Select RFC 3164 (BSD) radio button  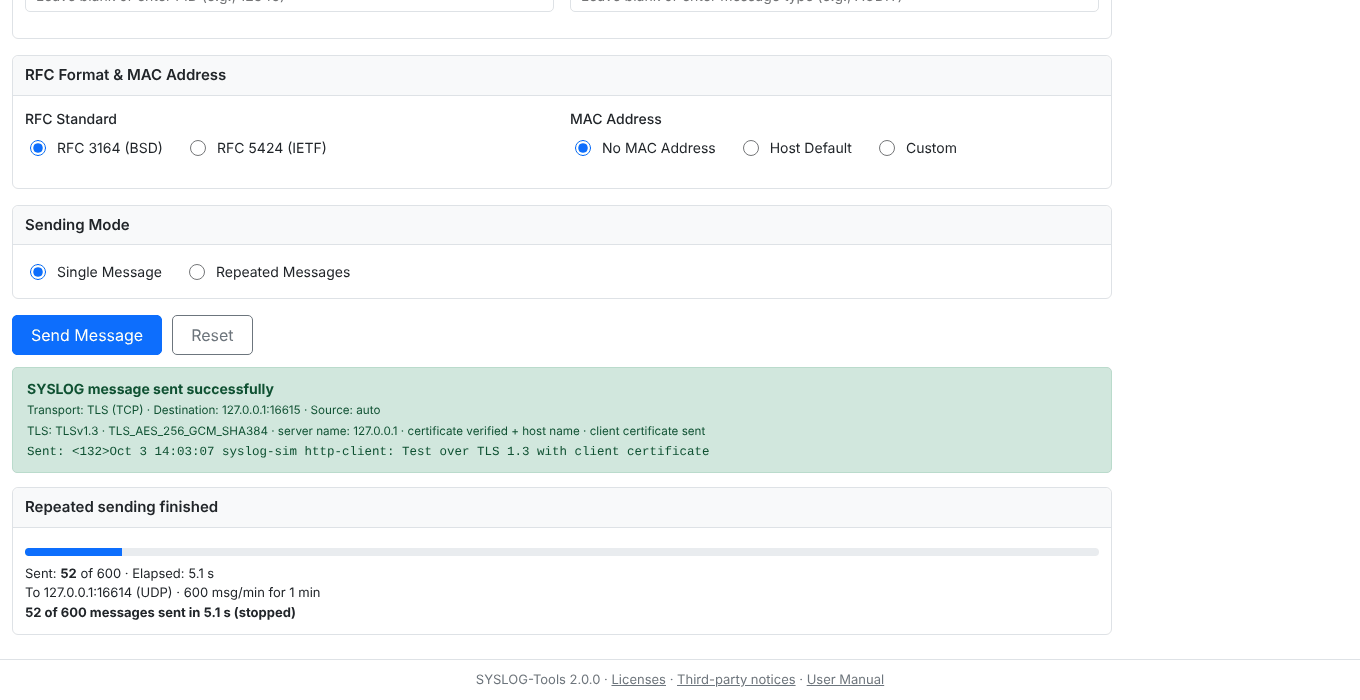(38, 148)
